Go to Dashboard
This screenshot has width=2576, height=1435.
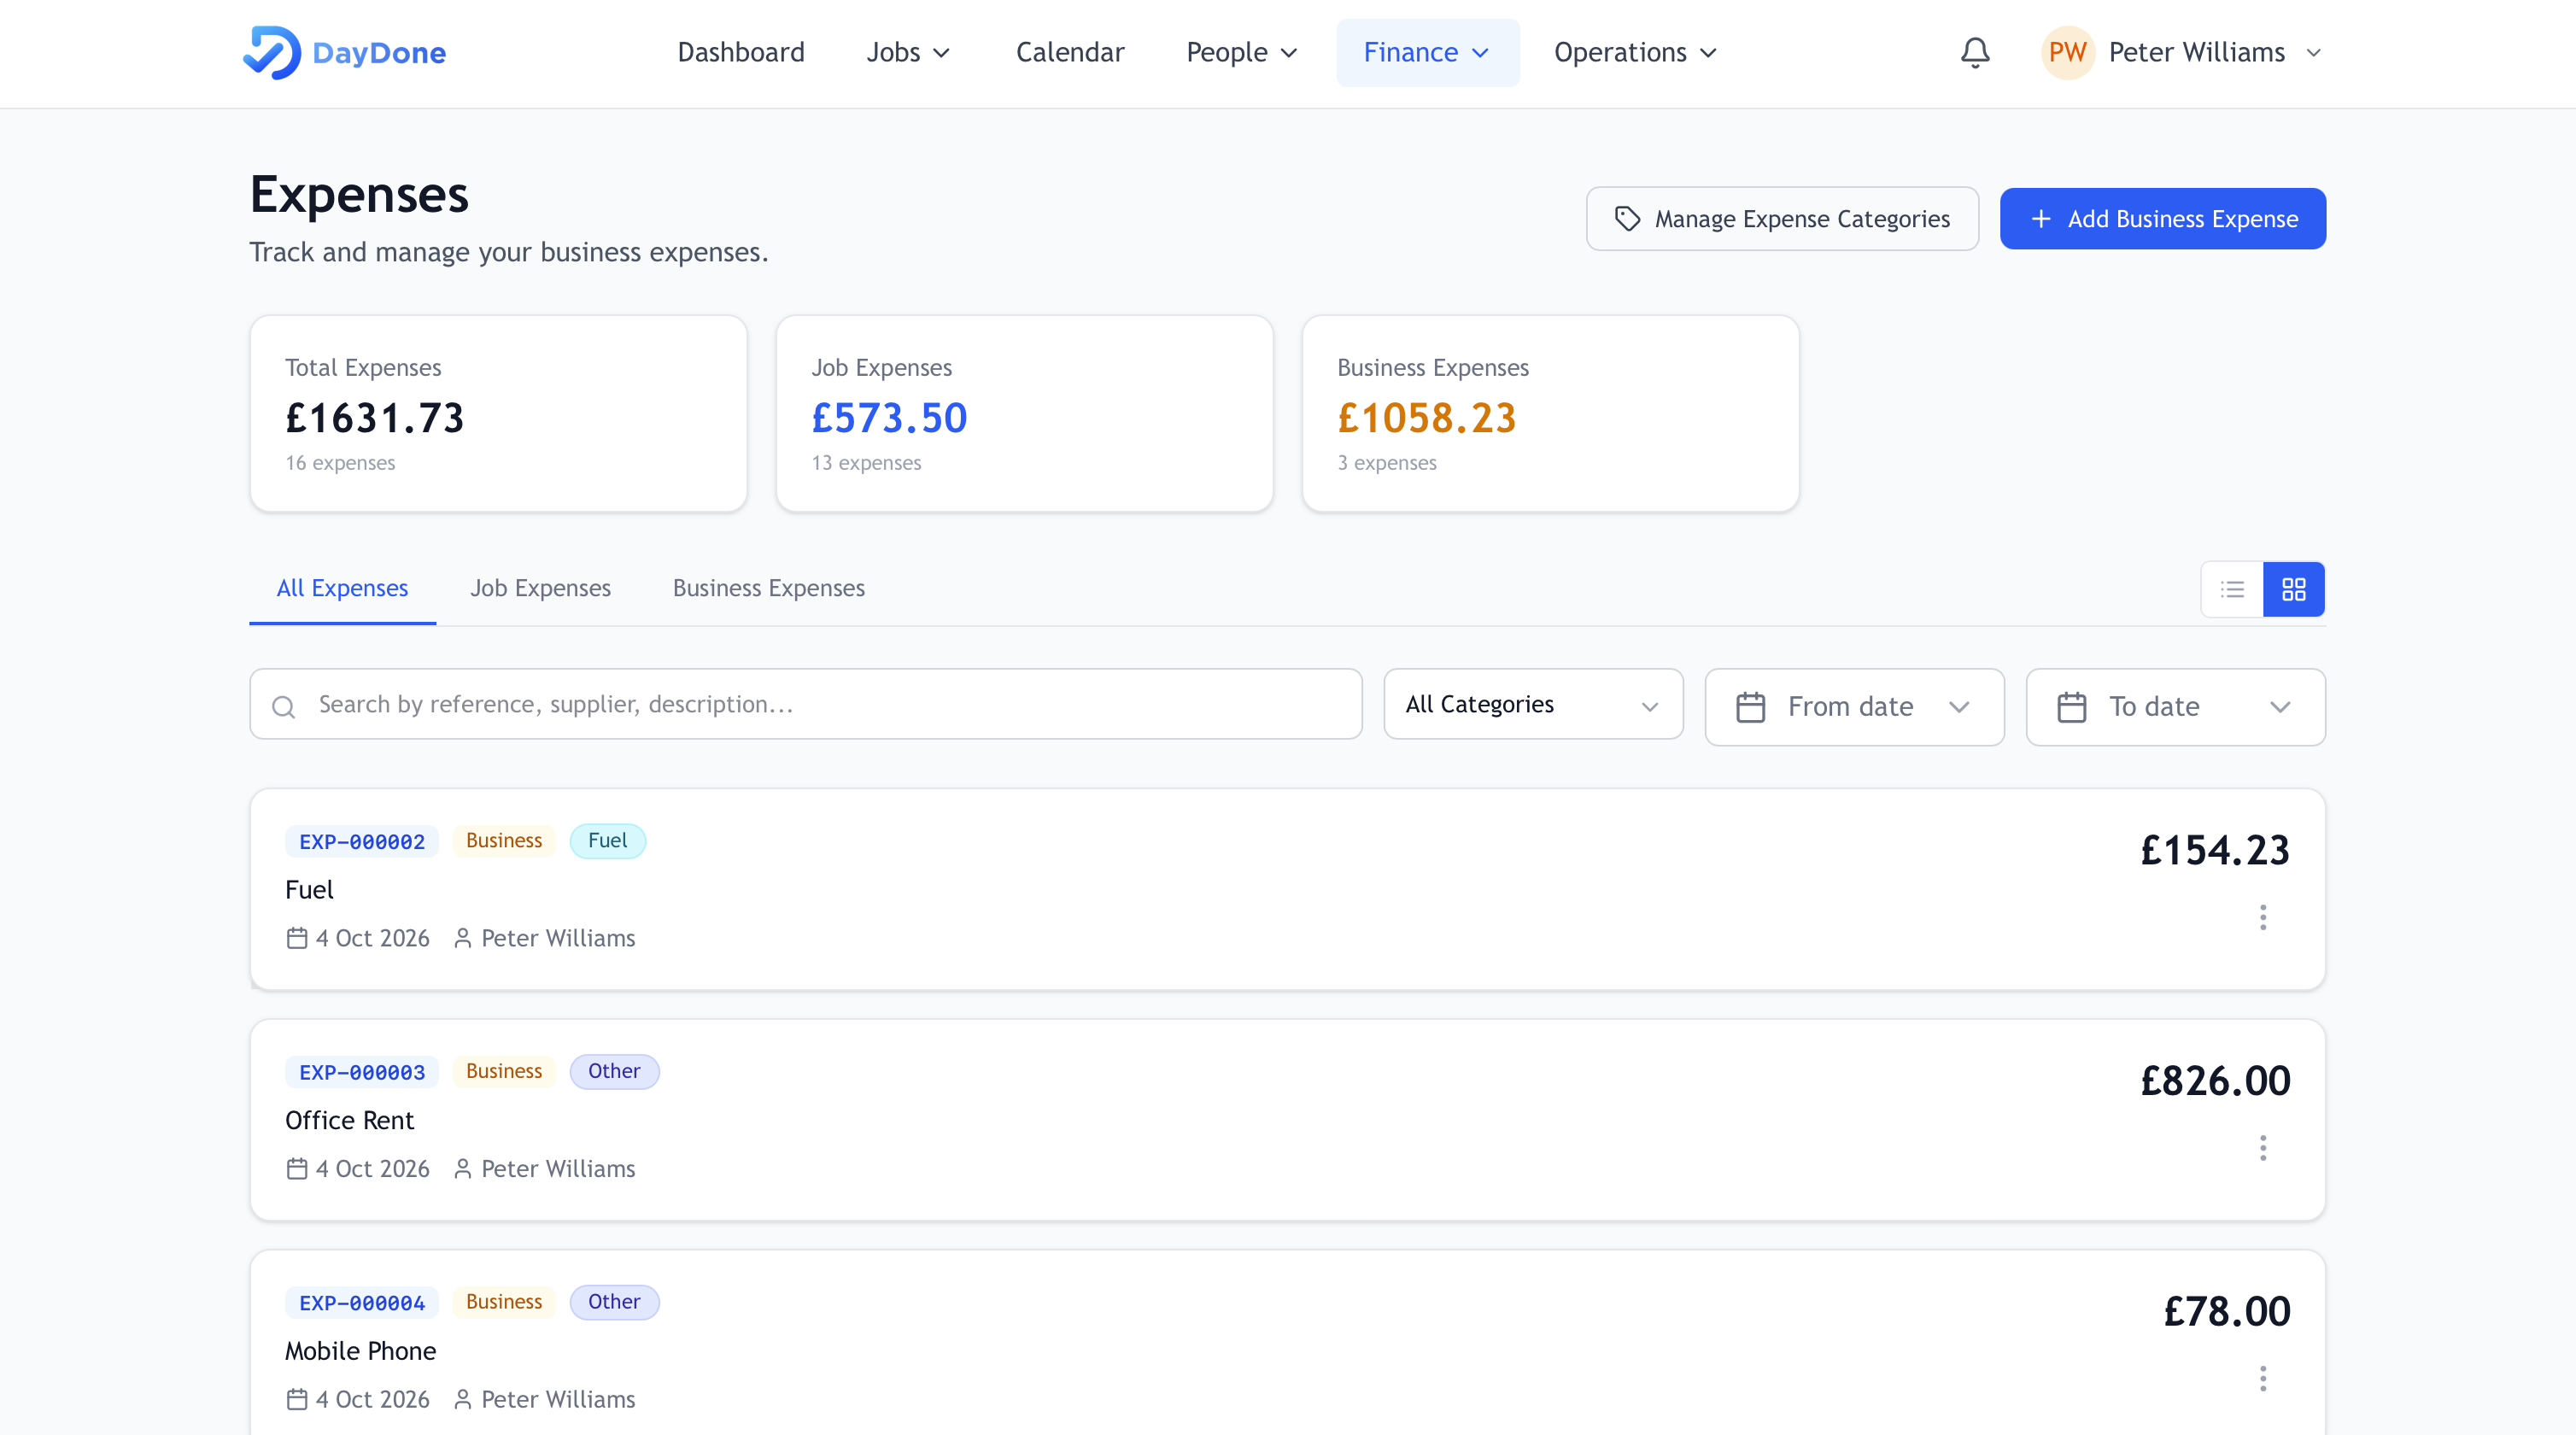741,52
